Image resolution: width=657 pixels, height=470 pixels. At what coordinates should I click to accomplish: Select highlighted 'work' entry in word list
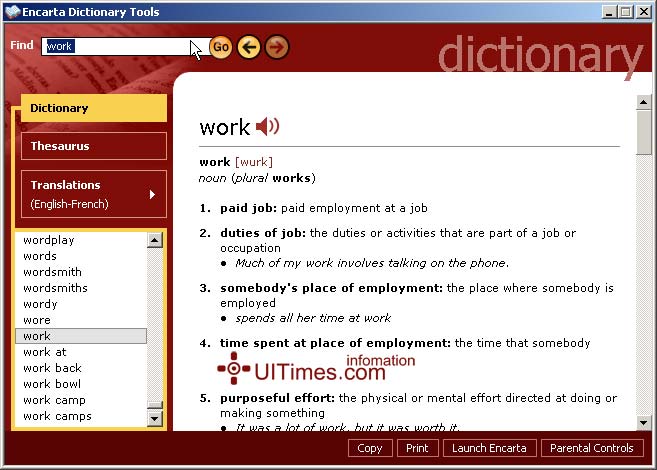coord(81,336)
